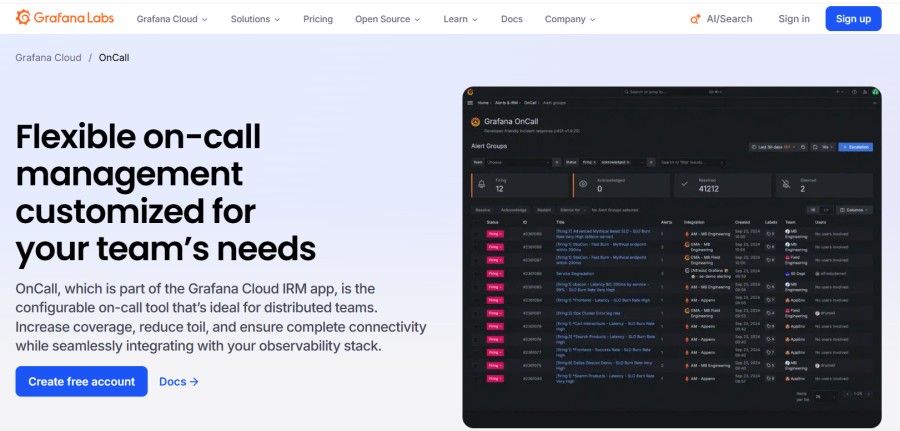Click the bell icon on Firing card
Screen dimensions: 900x431
[482, 184]
